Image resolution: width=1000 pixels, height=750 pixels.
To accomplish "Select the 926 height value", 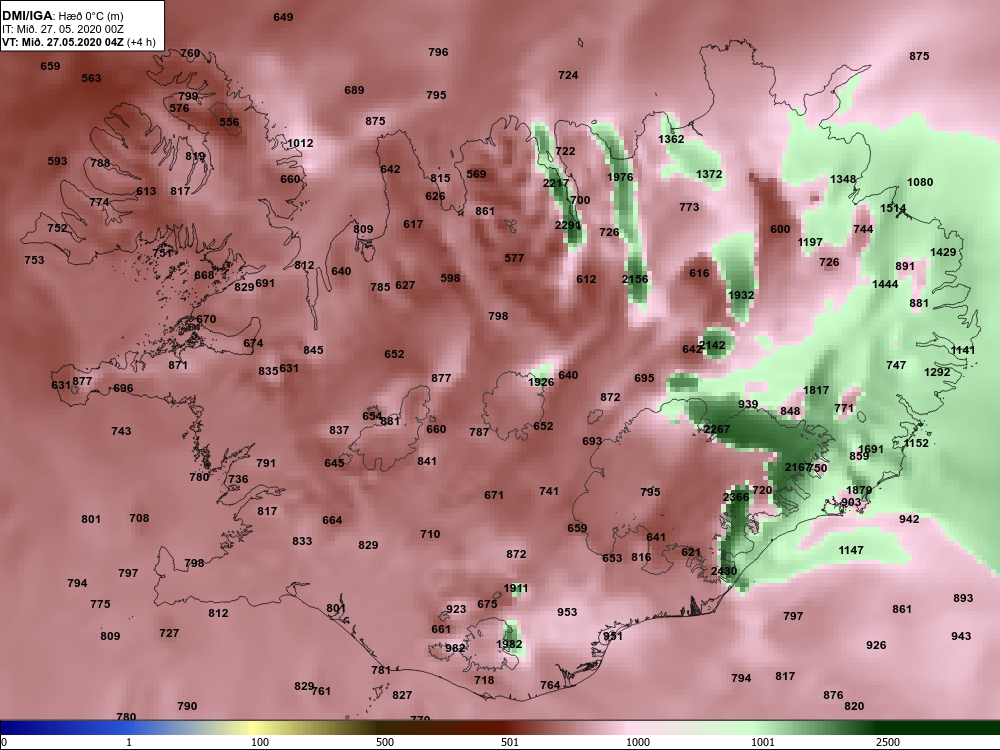I will point(876,645).
